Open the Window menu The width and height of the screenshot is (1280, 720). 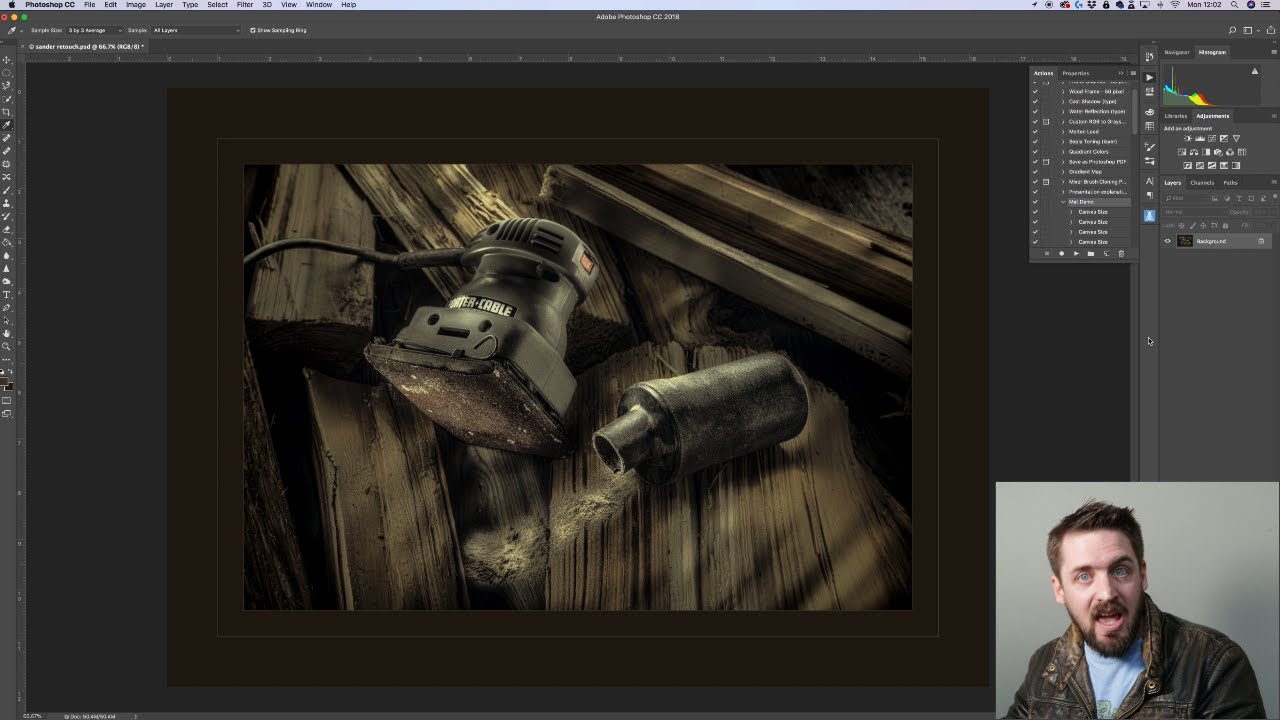[319, 5]
